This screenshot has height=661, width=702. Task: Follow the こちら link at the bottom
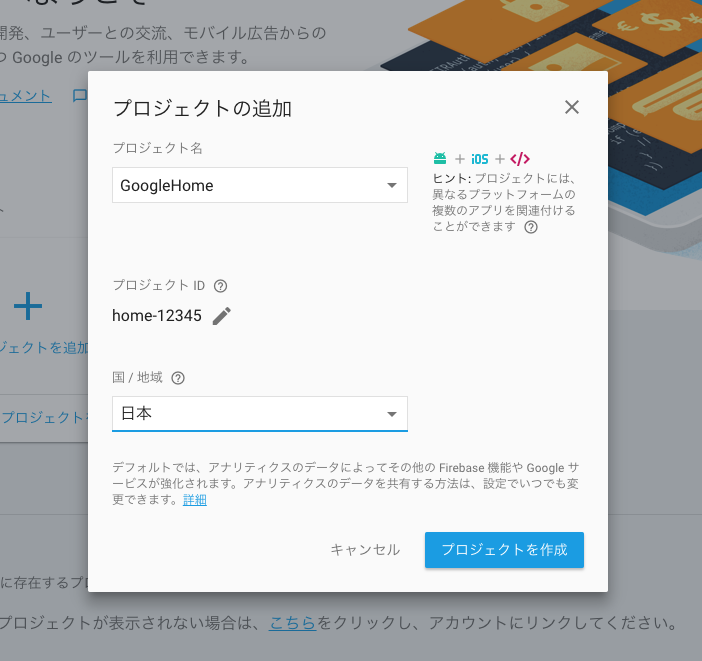[x=292, y=623]
